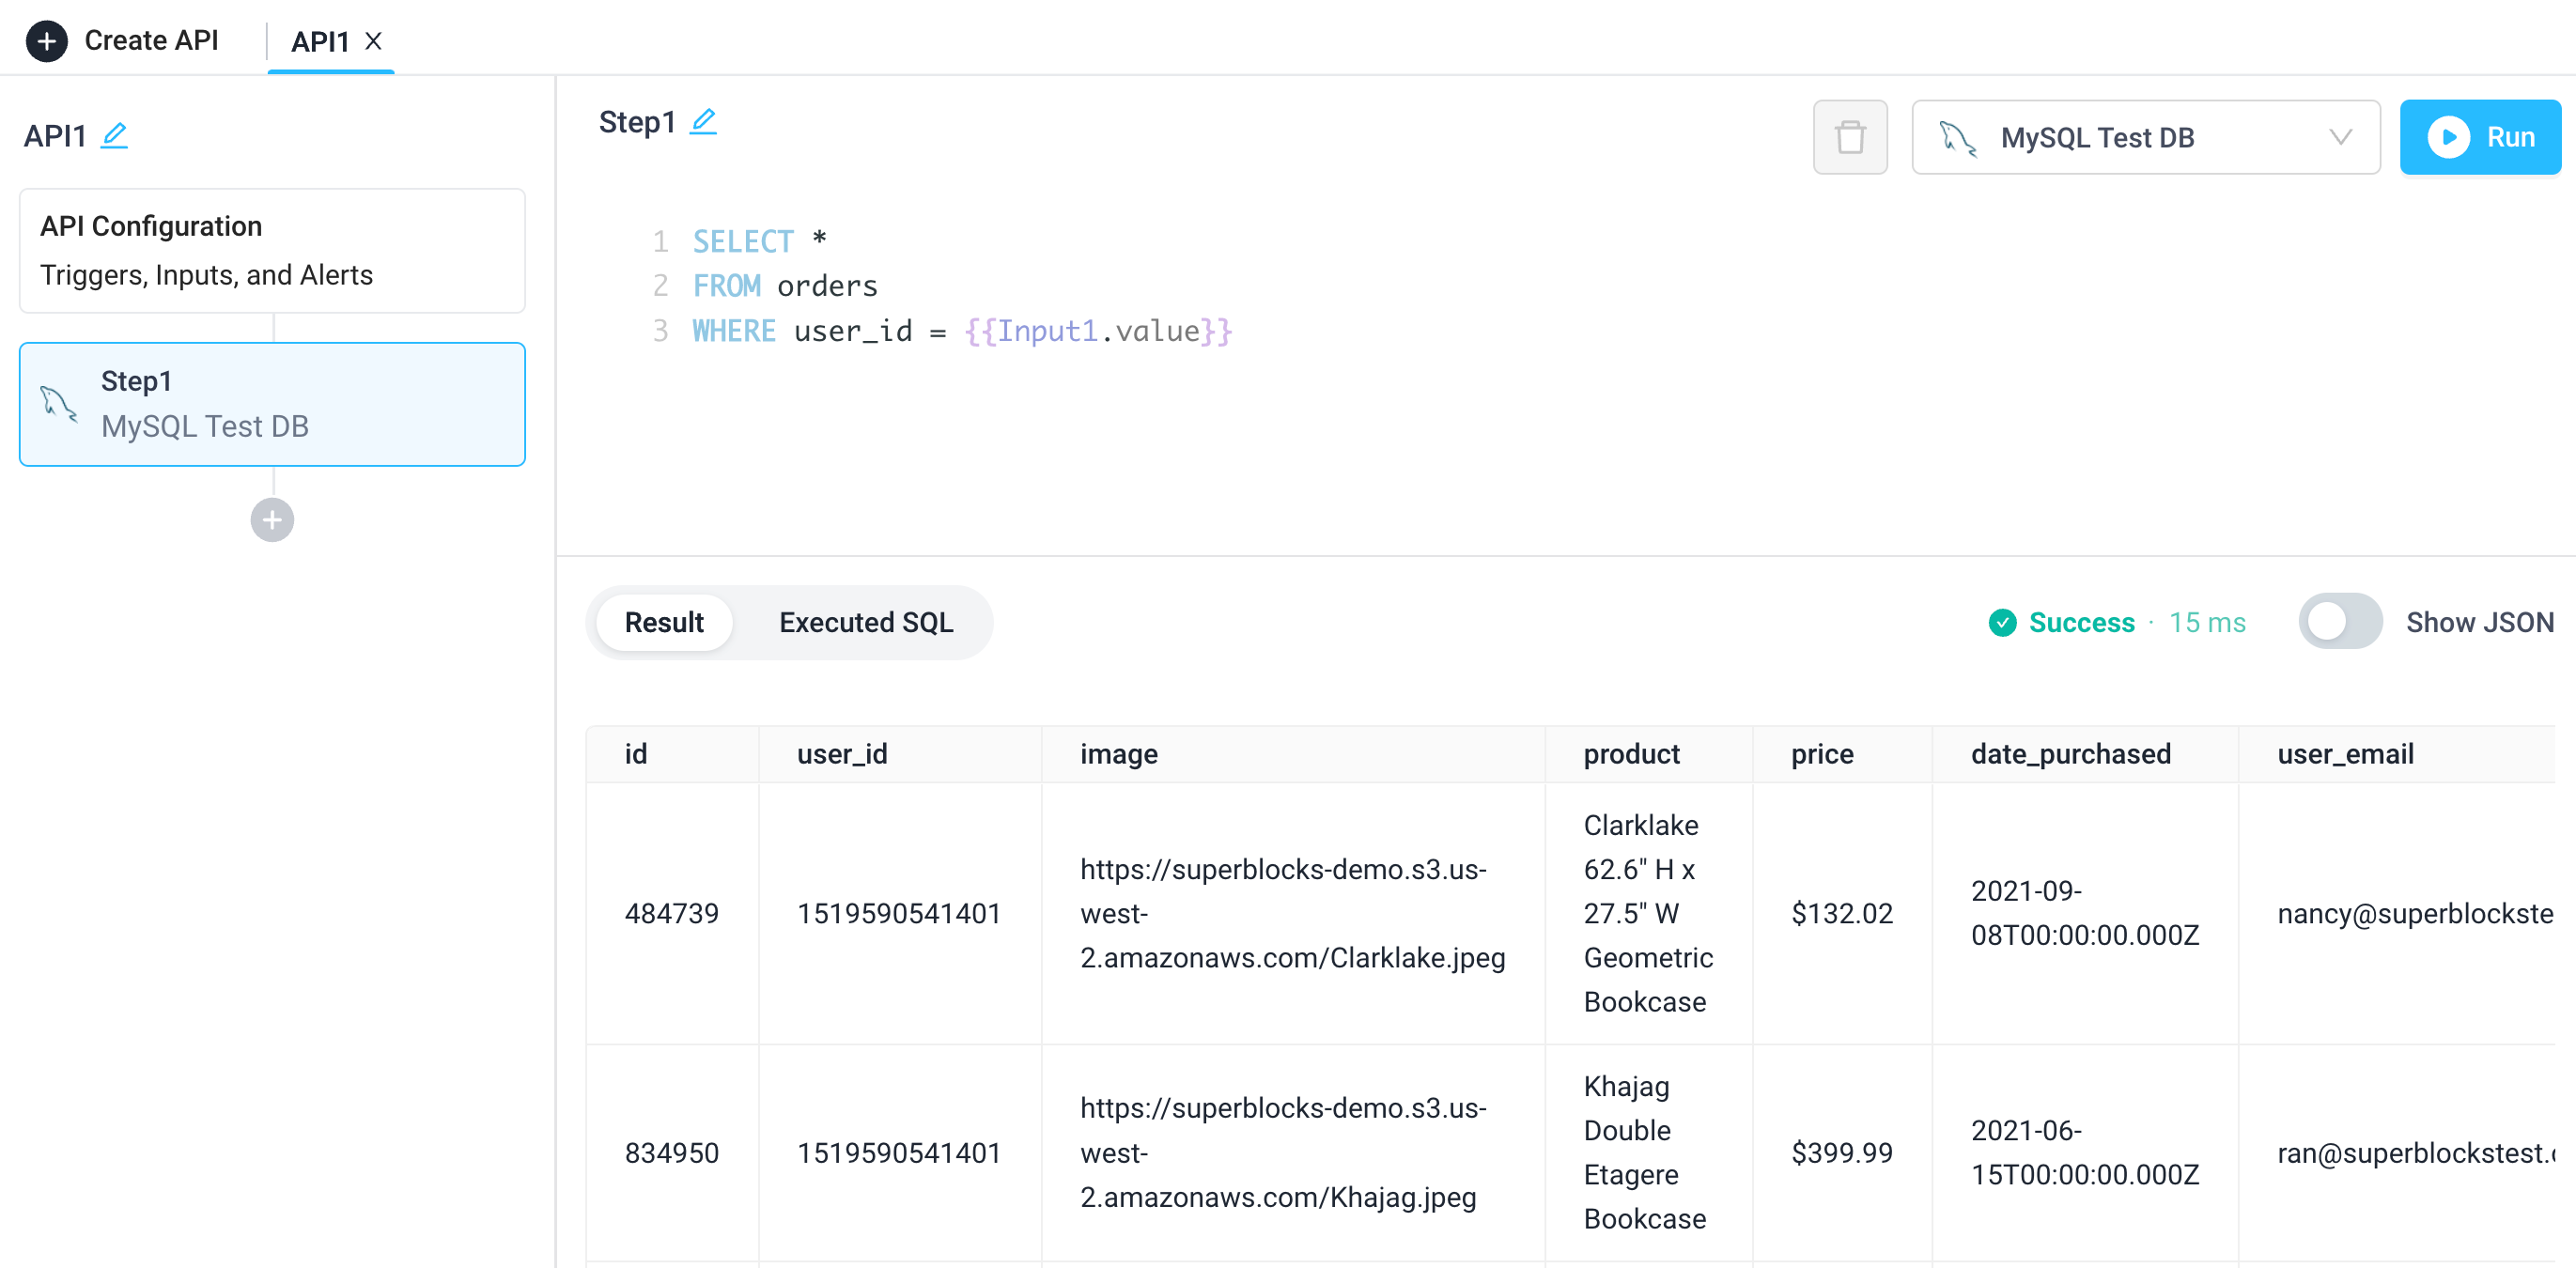Select the Result tab
The height and width of the screenshot is (1268, 2576).
pyautogui.click(x=663, y=622)
